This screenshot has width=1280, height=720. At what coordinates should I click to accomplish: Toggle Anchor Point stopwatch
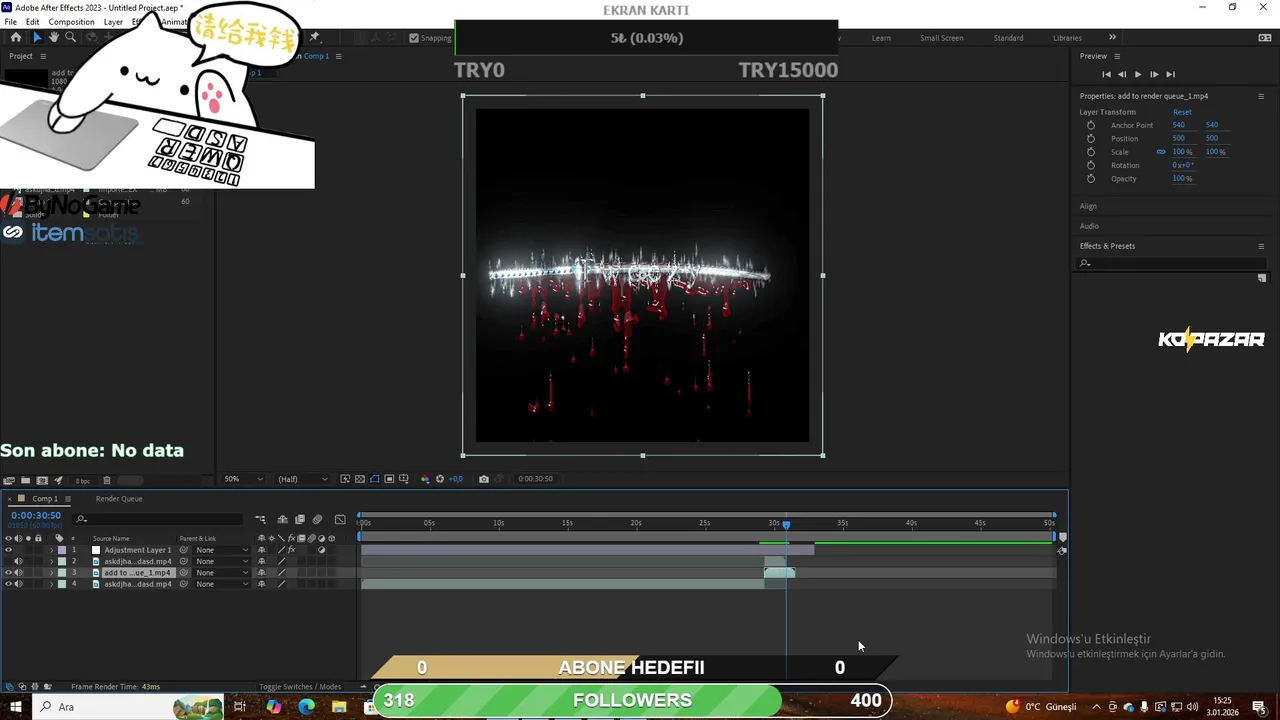[x=1091, y=125]
